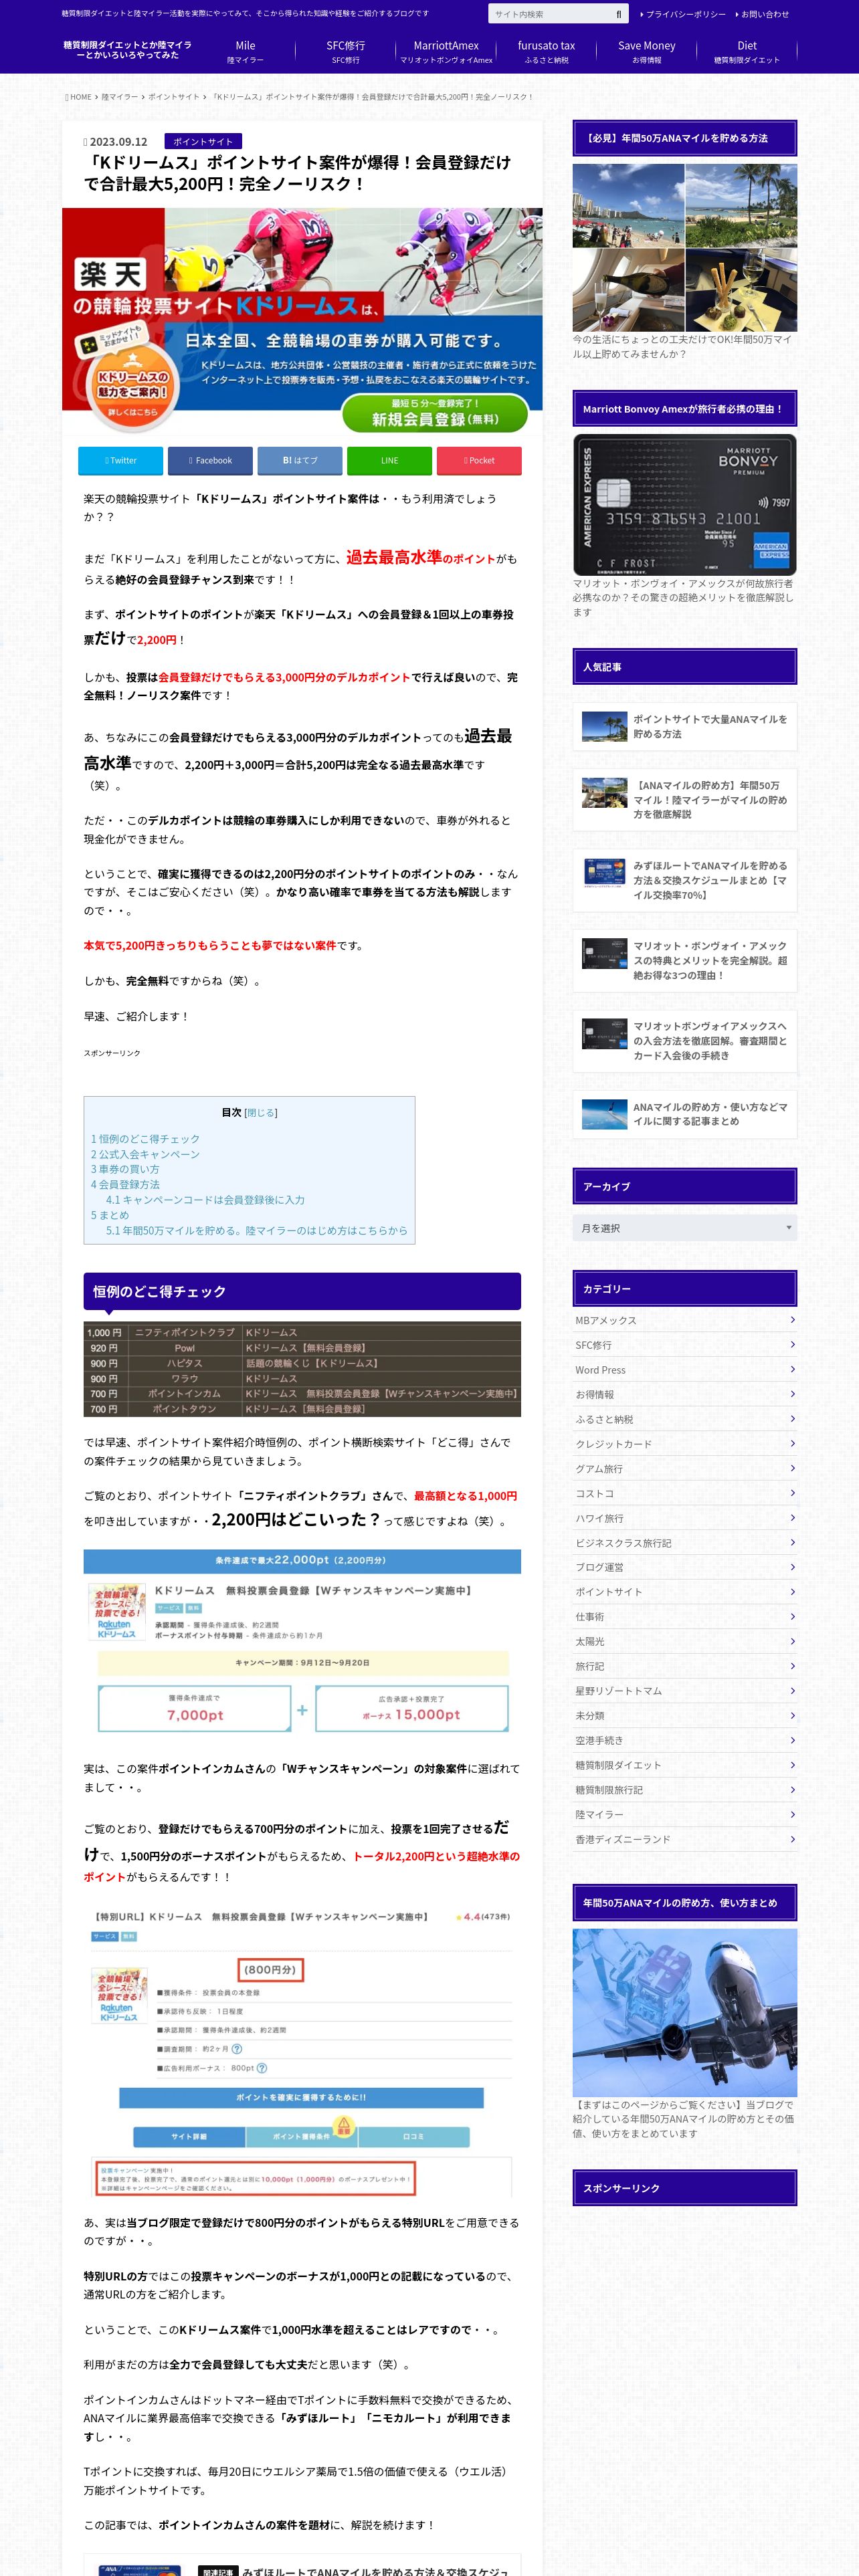Click 陸マイラー breadcrumb link
The width and height of the screenshot is (859, 2576).
coord(120,97)
